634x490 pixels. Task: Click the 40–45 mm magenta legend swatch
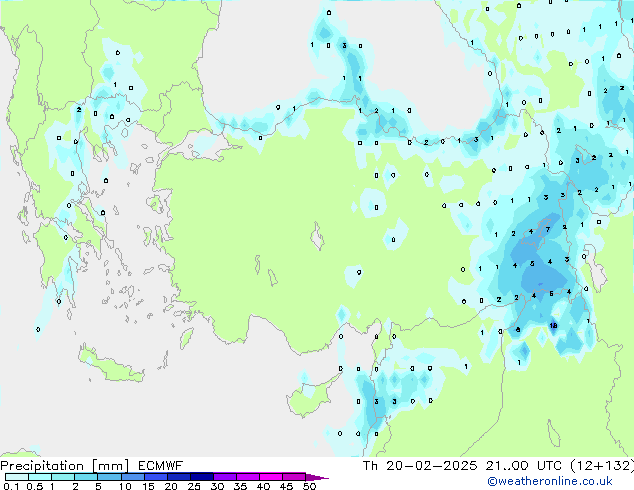(271, 477)
